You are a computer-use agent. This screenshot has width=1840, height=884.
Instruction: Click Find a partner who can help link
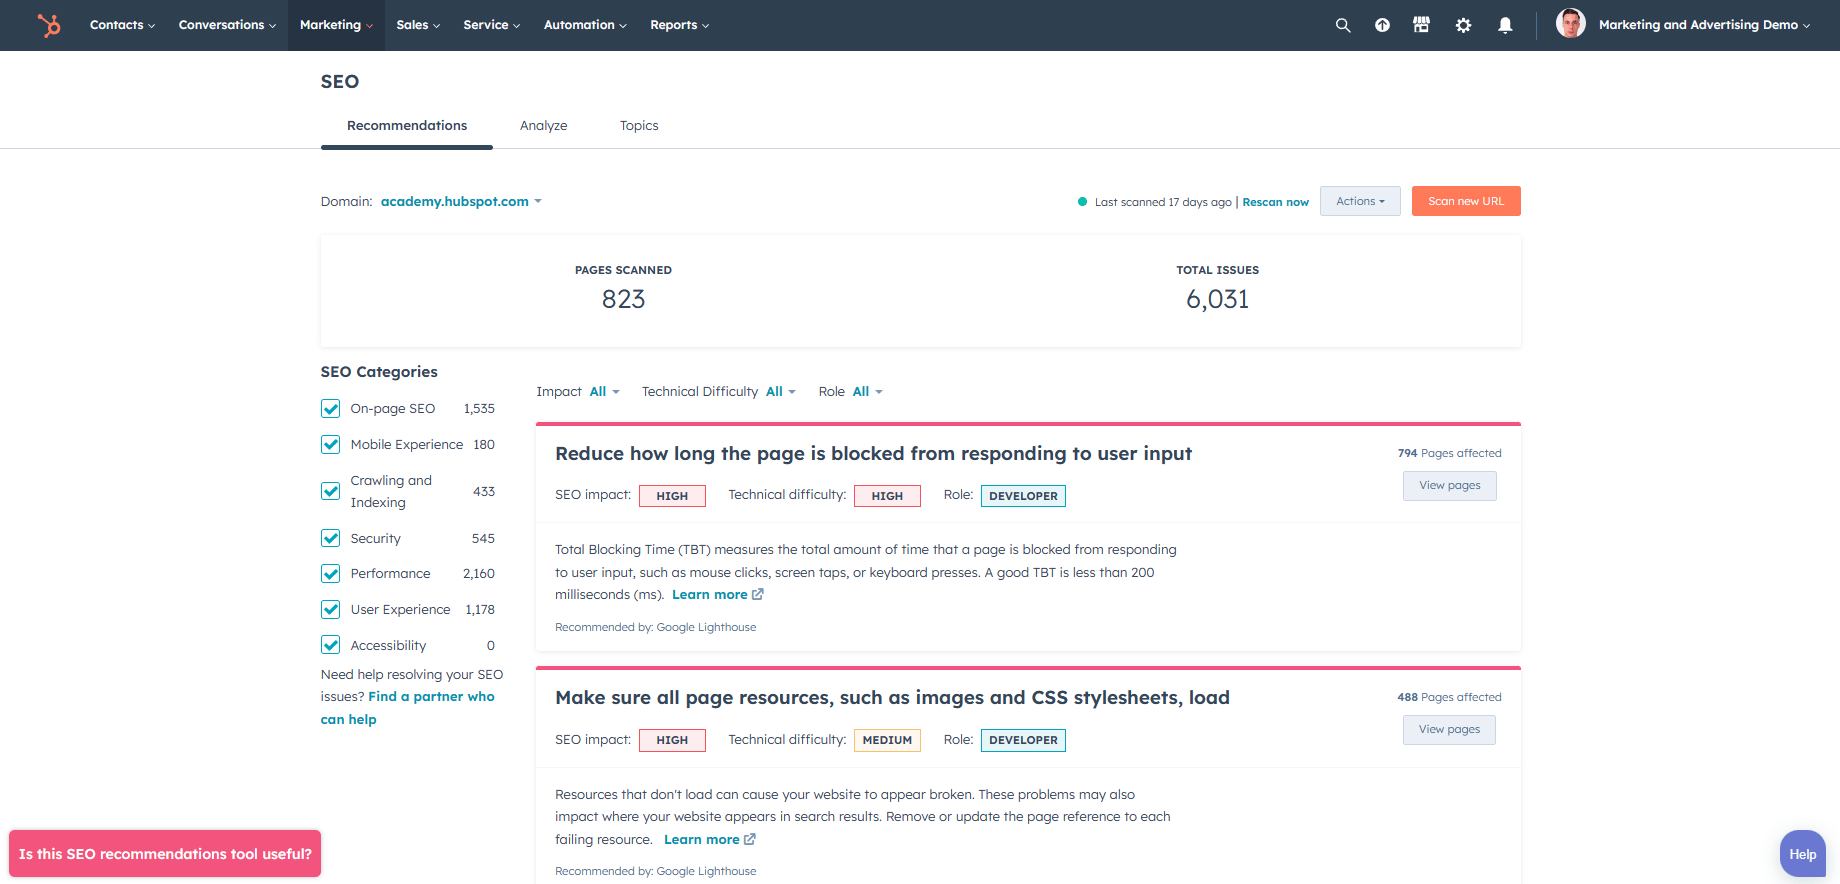407,708
